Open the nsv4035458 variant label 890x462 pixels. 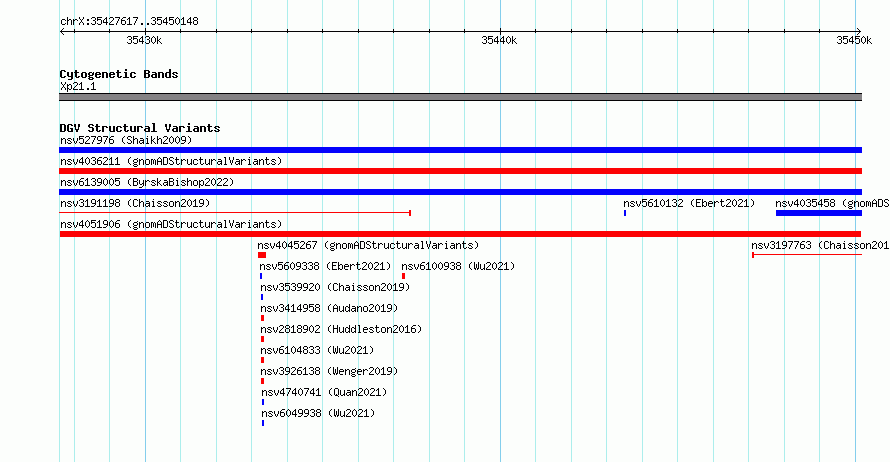click(832, 203)
